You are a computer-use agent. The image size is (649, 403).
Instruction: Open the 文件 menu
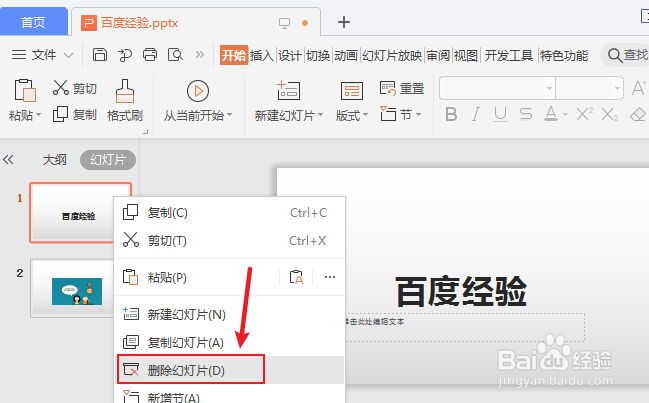43,55
